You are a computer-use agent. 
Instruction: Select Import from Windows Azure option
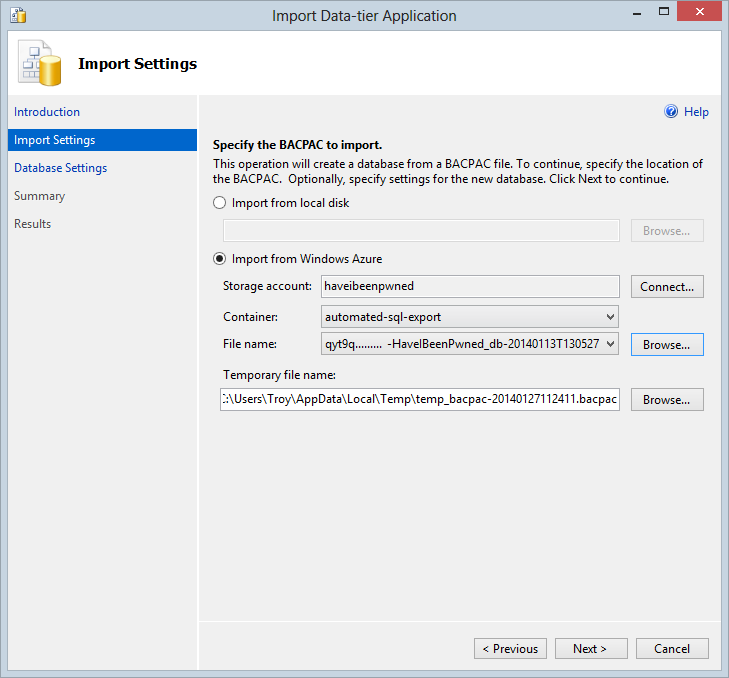point(222,259)
